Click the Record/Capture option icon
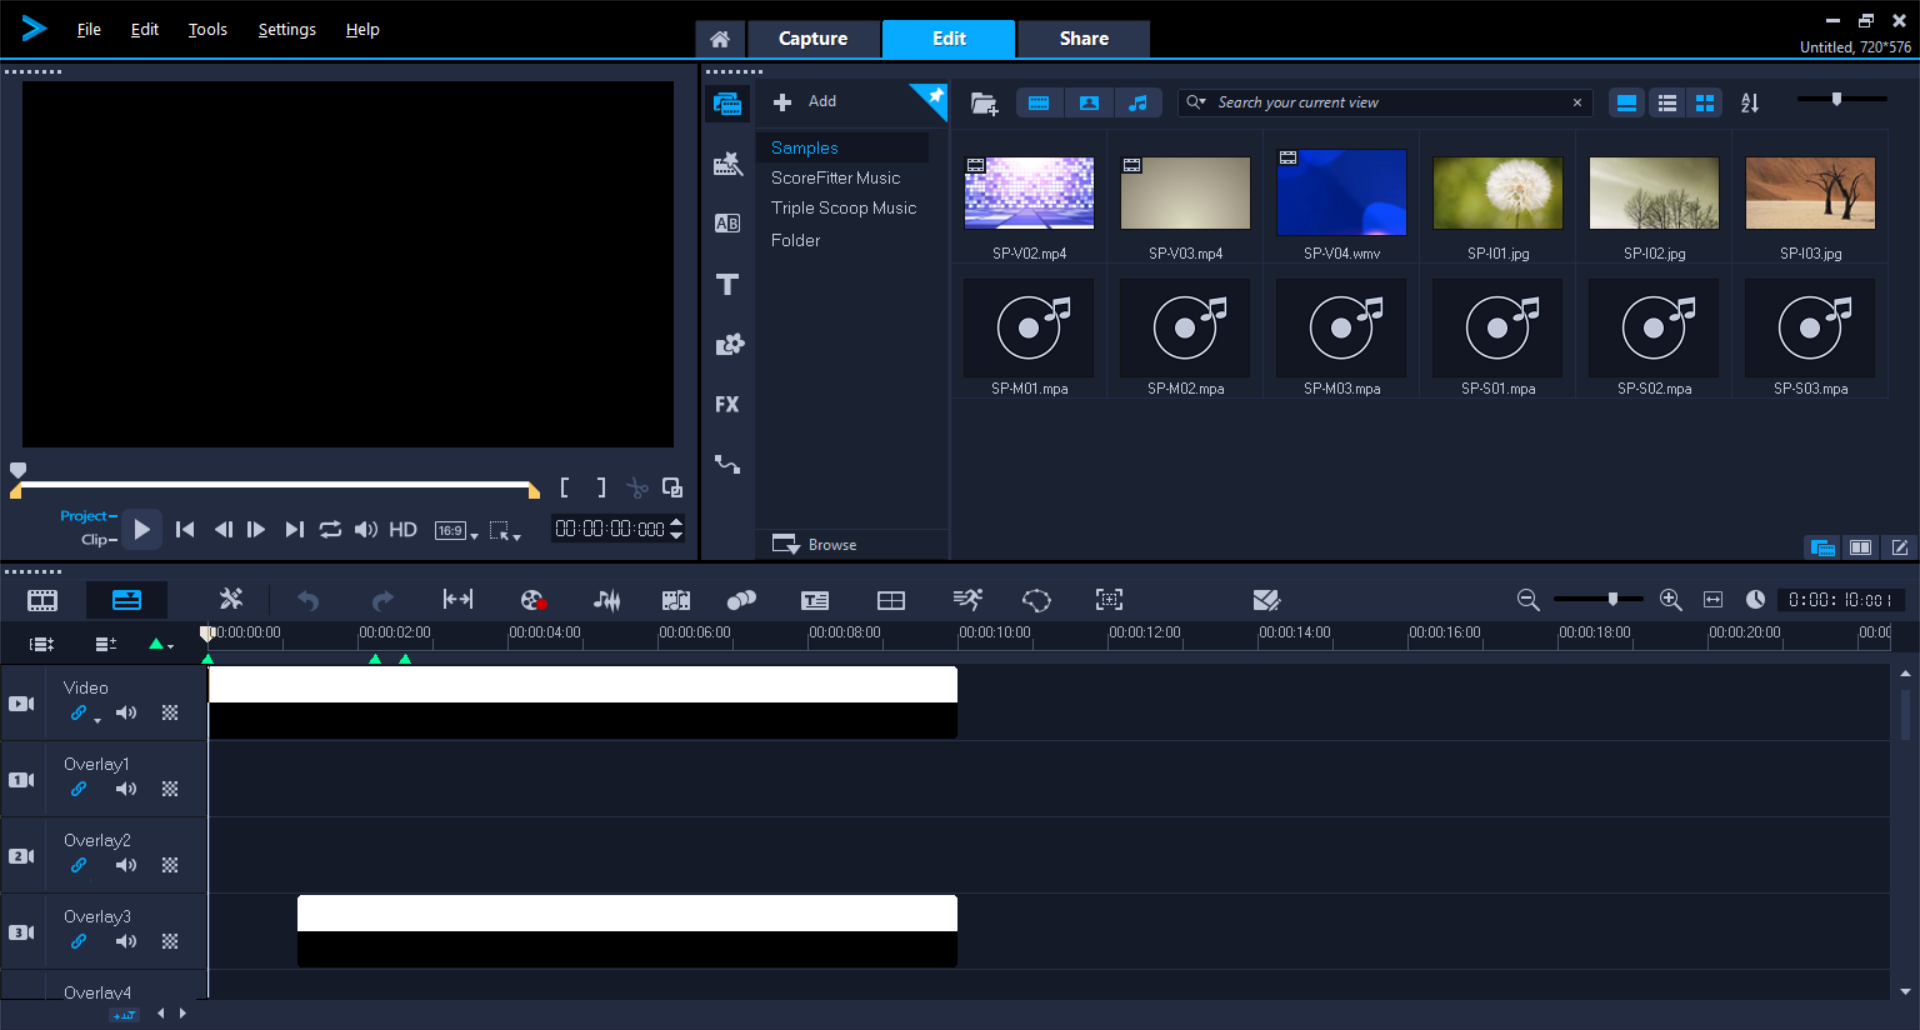Viewport: 1920px width, 1030px height. point(533,600)
